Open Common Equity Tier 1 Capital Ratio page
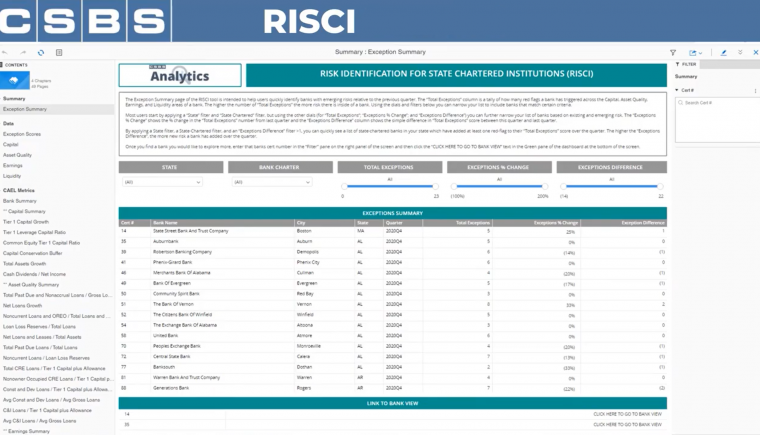 [42, 243]
